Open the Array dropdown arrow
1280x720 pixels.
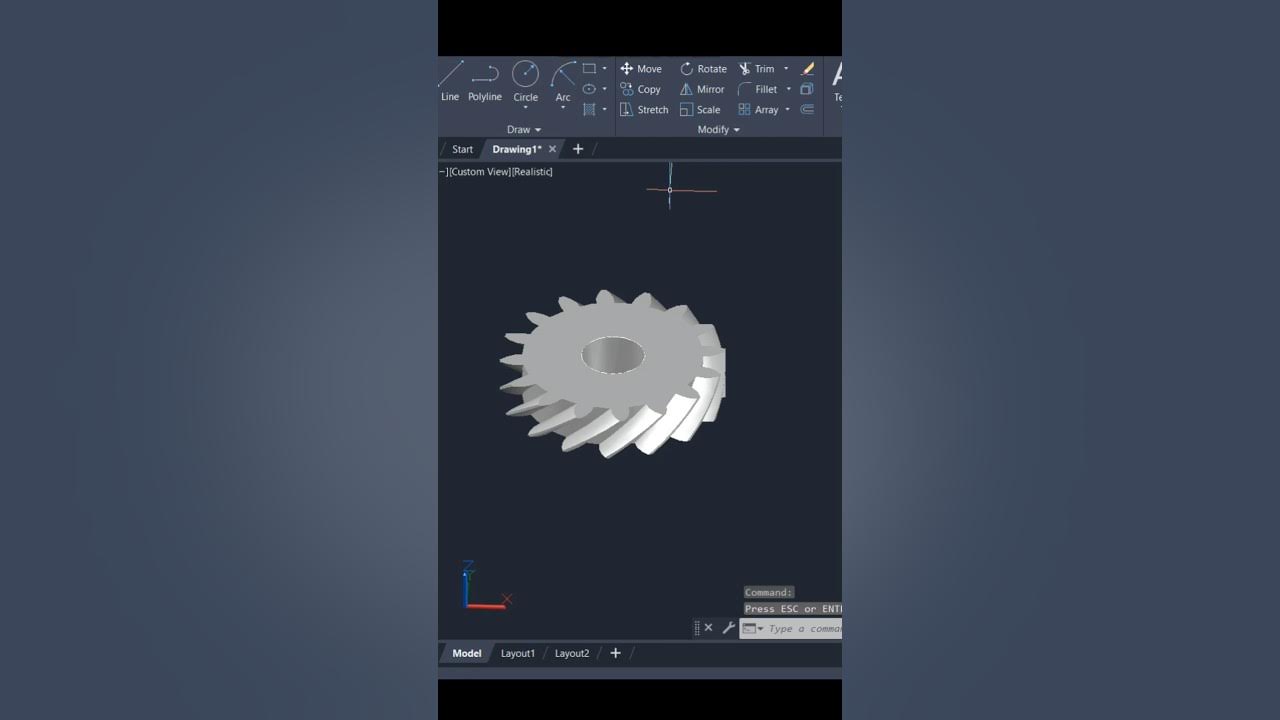pyautogui.click(x=787, y=110)
